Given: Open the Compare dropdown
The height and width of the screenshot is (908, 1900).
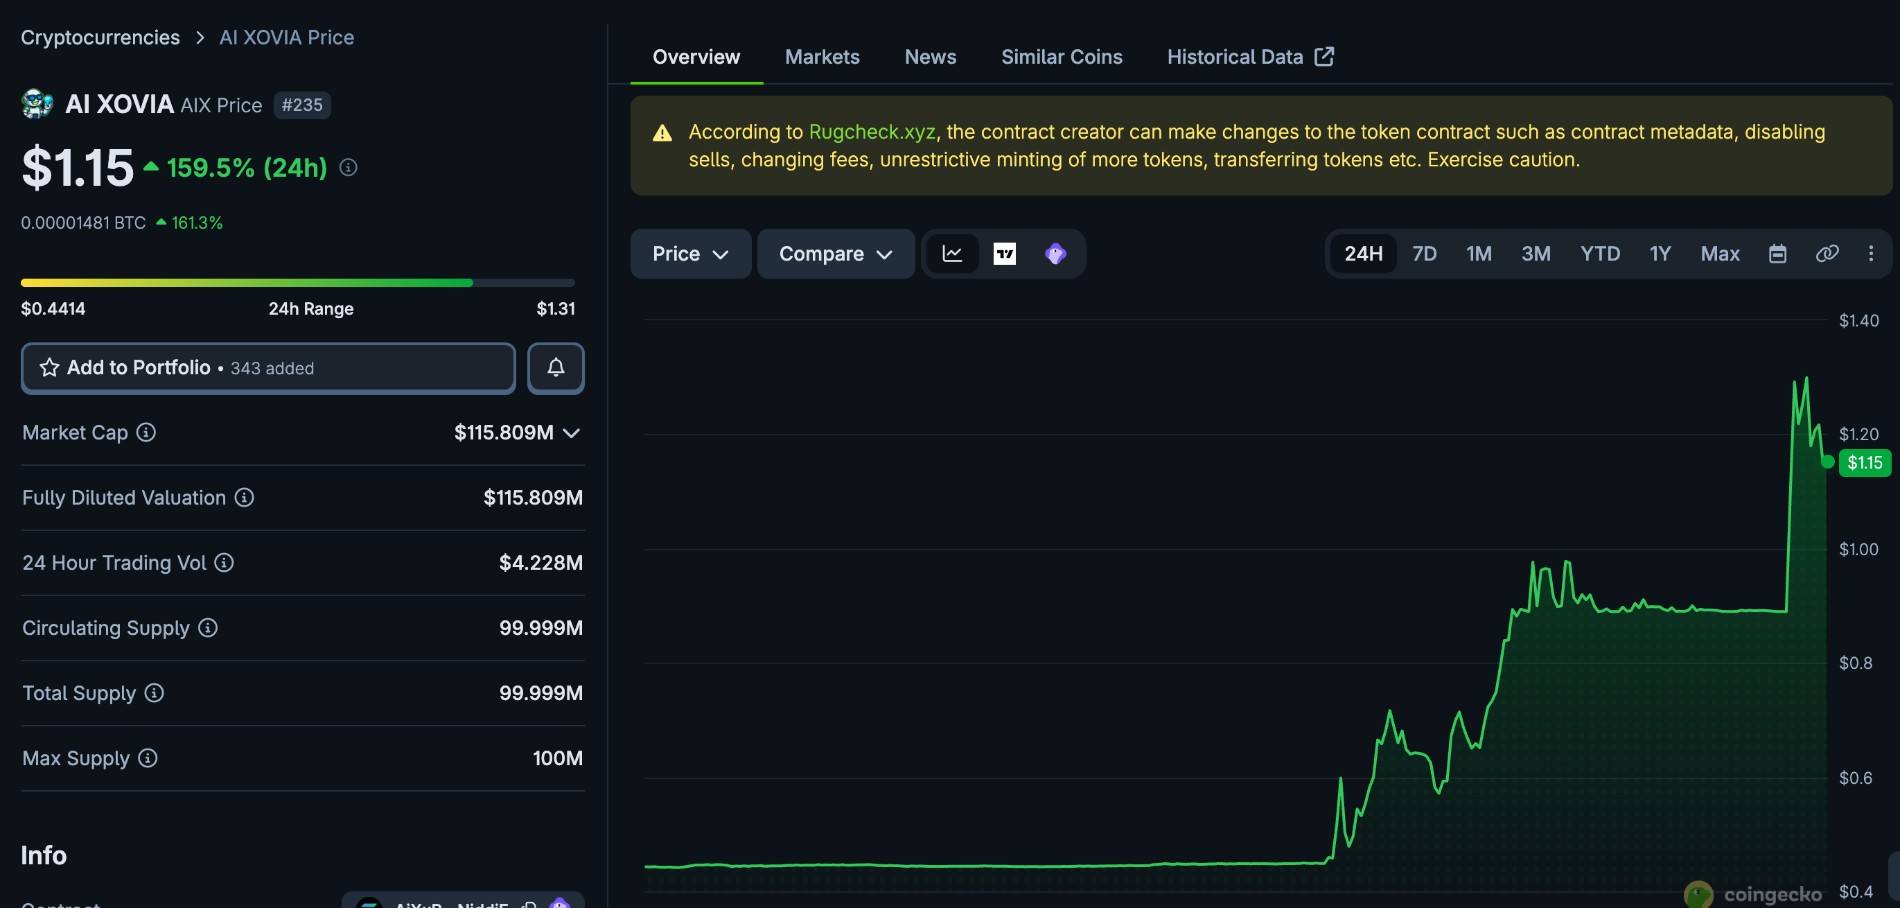Looking at the screenshot, I should click(836, 254).
